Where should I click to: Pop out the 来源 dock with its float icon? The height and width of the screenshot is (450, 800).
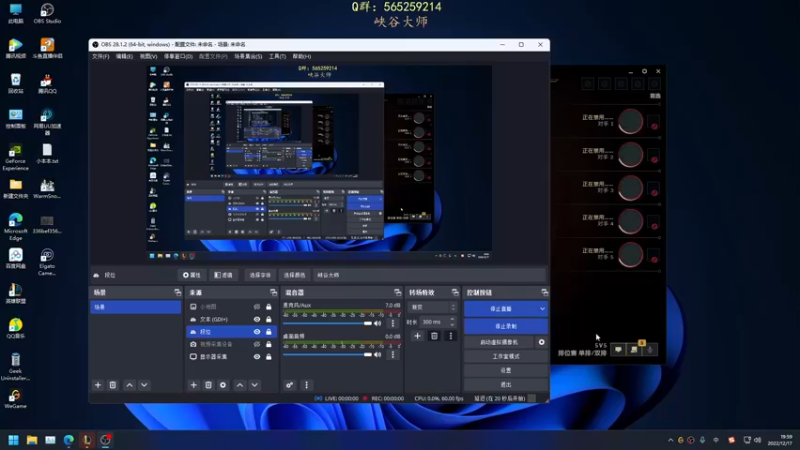(273, 292)
